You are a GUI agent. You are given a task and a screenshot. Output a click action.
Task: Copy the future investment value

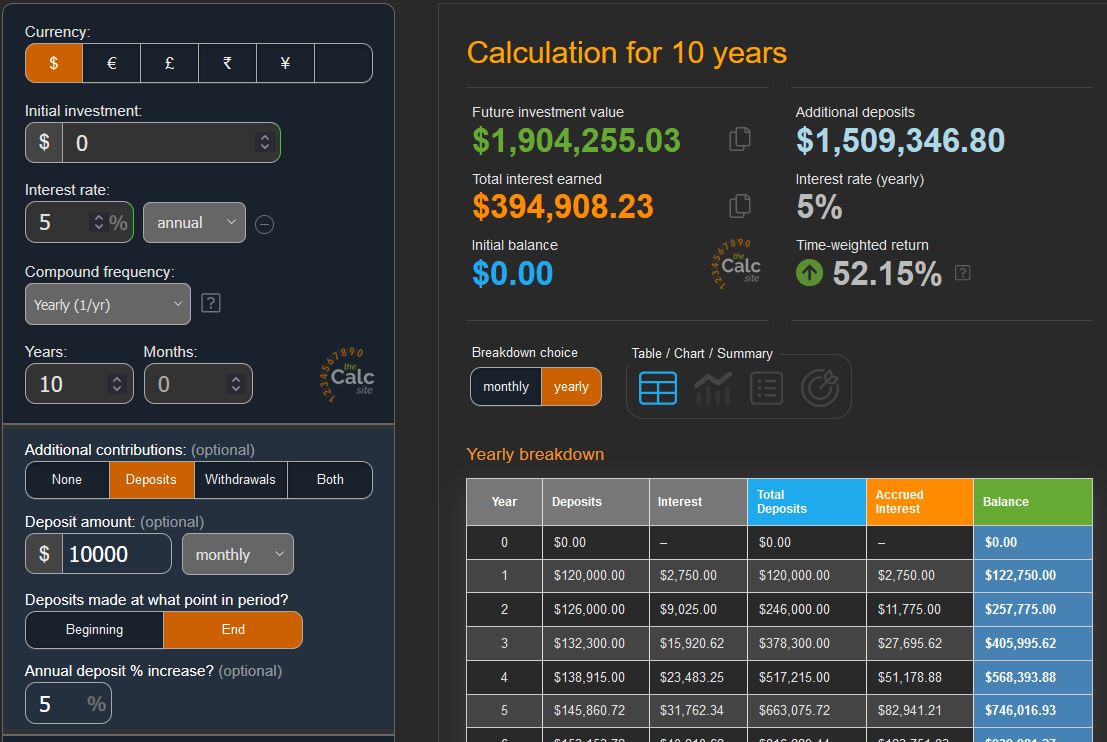pos(740,139)
